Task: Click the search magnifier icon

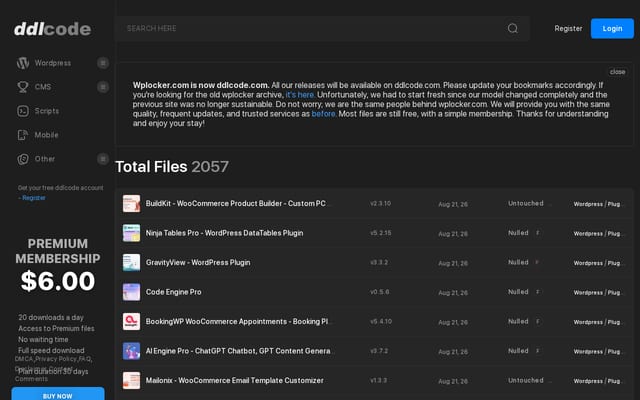Action: point(513,28)
